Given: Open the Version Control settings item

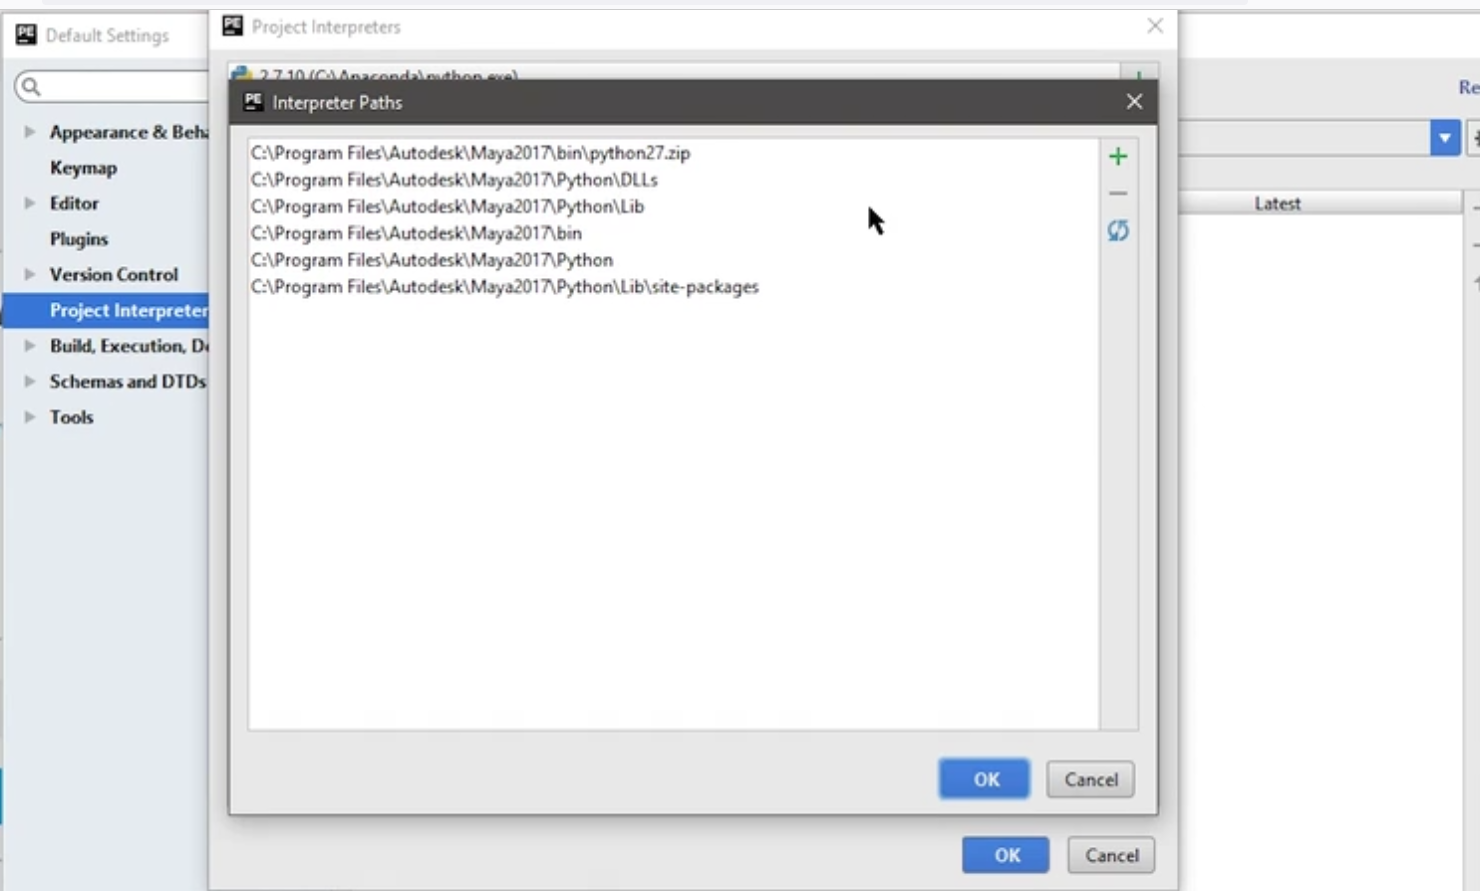Looking at the screenshot, I should point(114,274).
